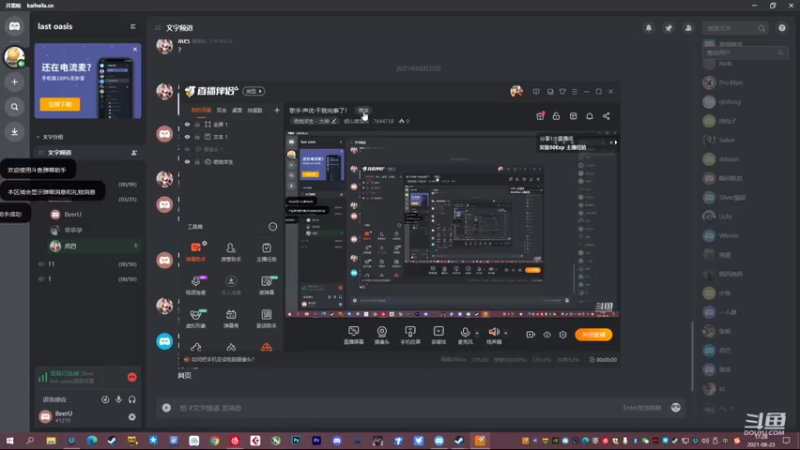Click the mode switch pill next to logo
The image size is (800, 450).
pos(254,91)
